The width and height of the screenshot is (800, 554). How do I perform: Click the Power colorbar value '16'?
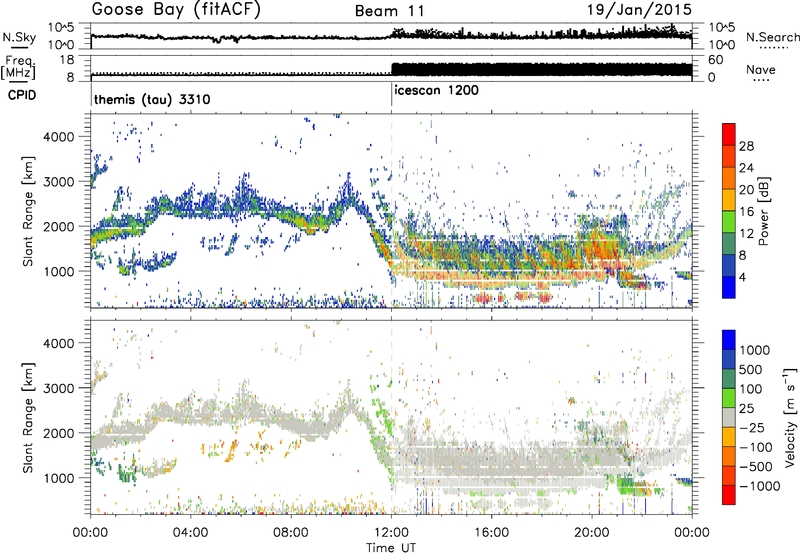pyautogui.click(x=746, y=212)
